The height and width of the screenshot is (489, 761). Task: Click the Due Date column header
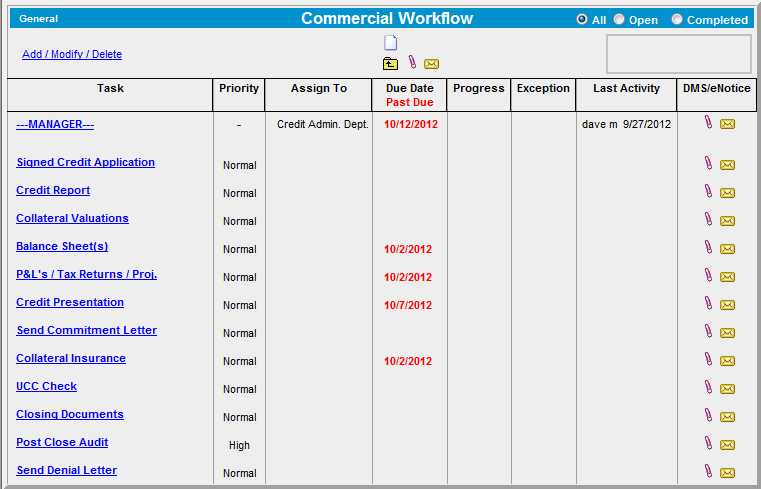(410, 88)
